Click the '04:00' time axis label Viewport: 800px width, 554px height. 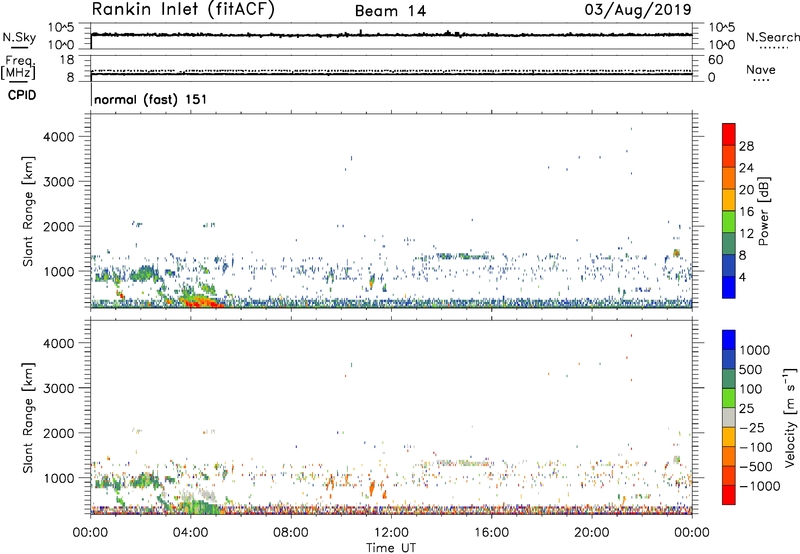[x=191, y=533]
